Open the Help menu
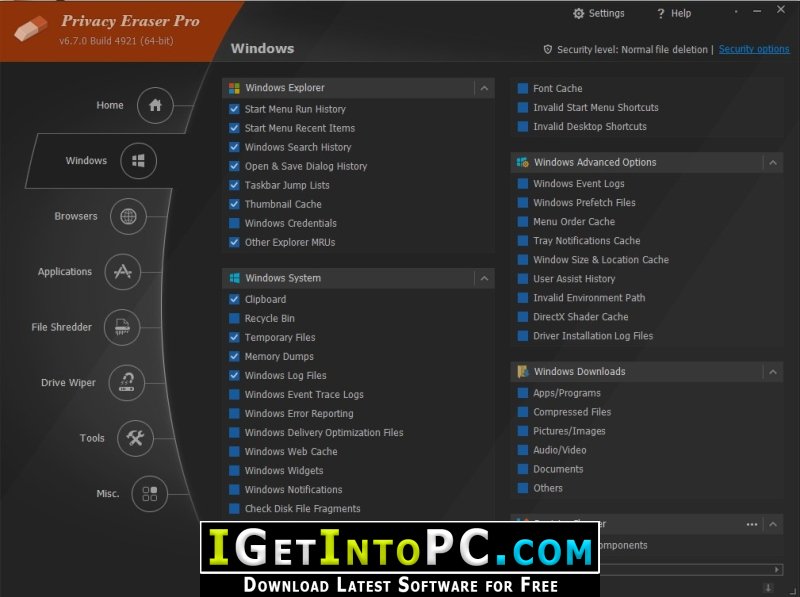Screen dimensions: 800x597 (x=674, y=14)
